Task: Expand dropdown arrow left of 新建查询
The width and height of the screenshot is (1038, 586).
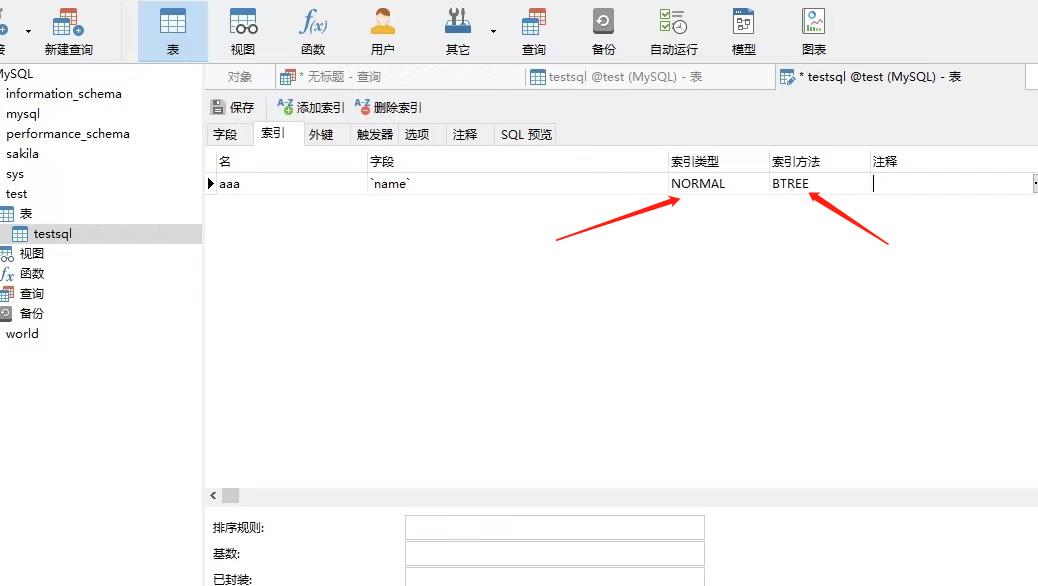Action: tap(28, 31)
